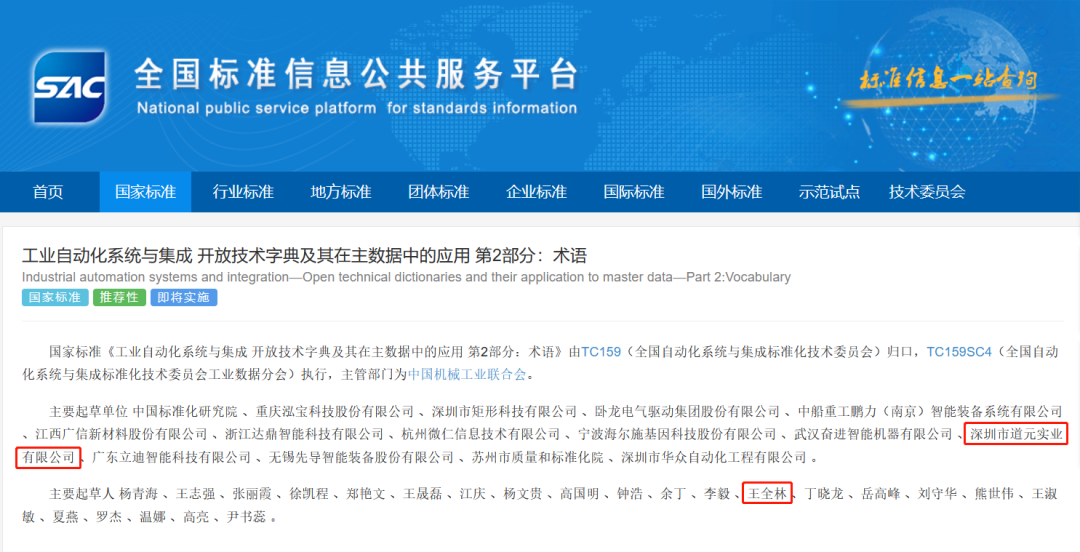Click the drafter name 徐凯程
1080x552 pixels.
[x=309, y=494]
